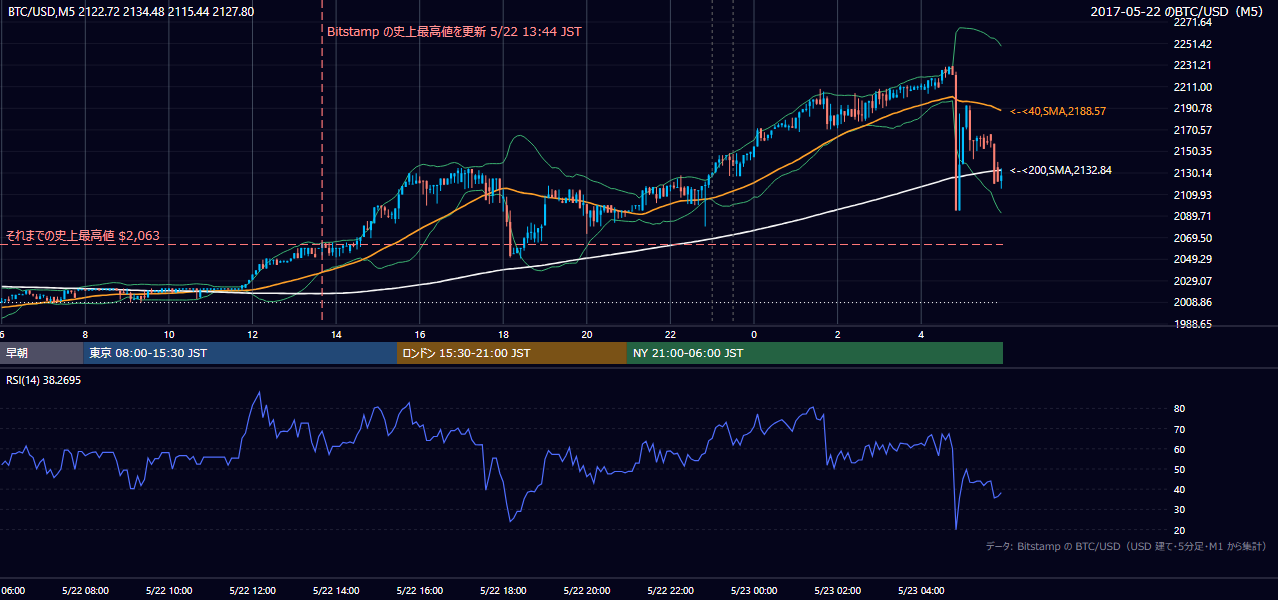
Task: Click the RSI scale value 50
Action: click(x=1179, y=470)
